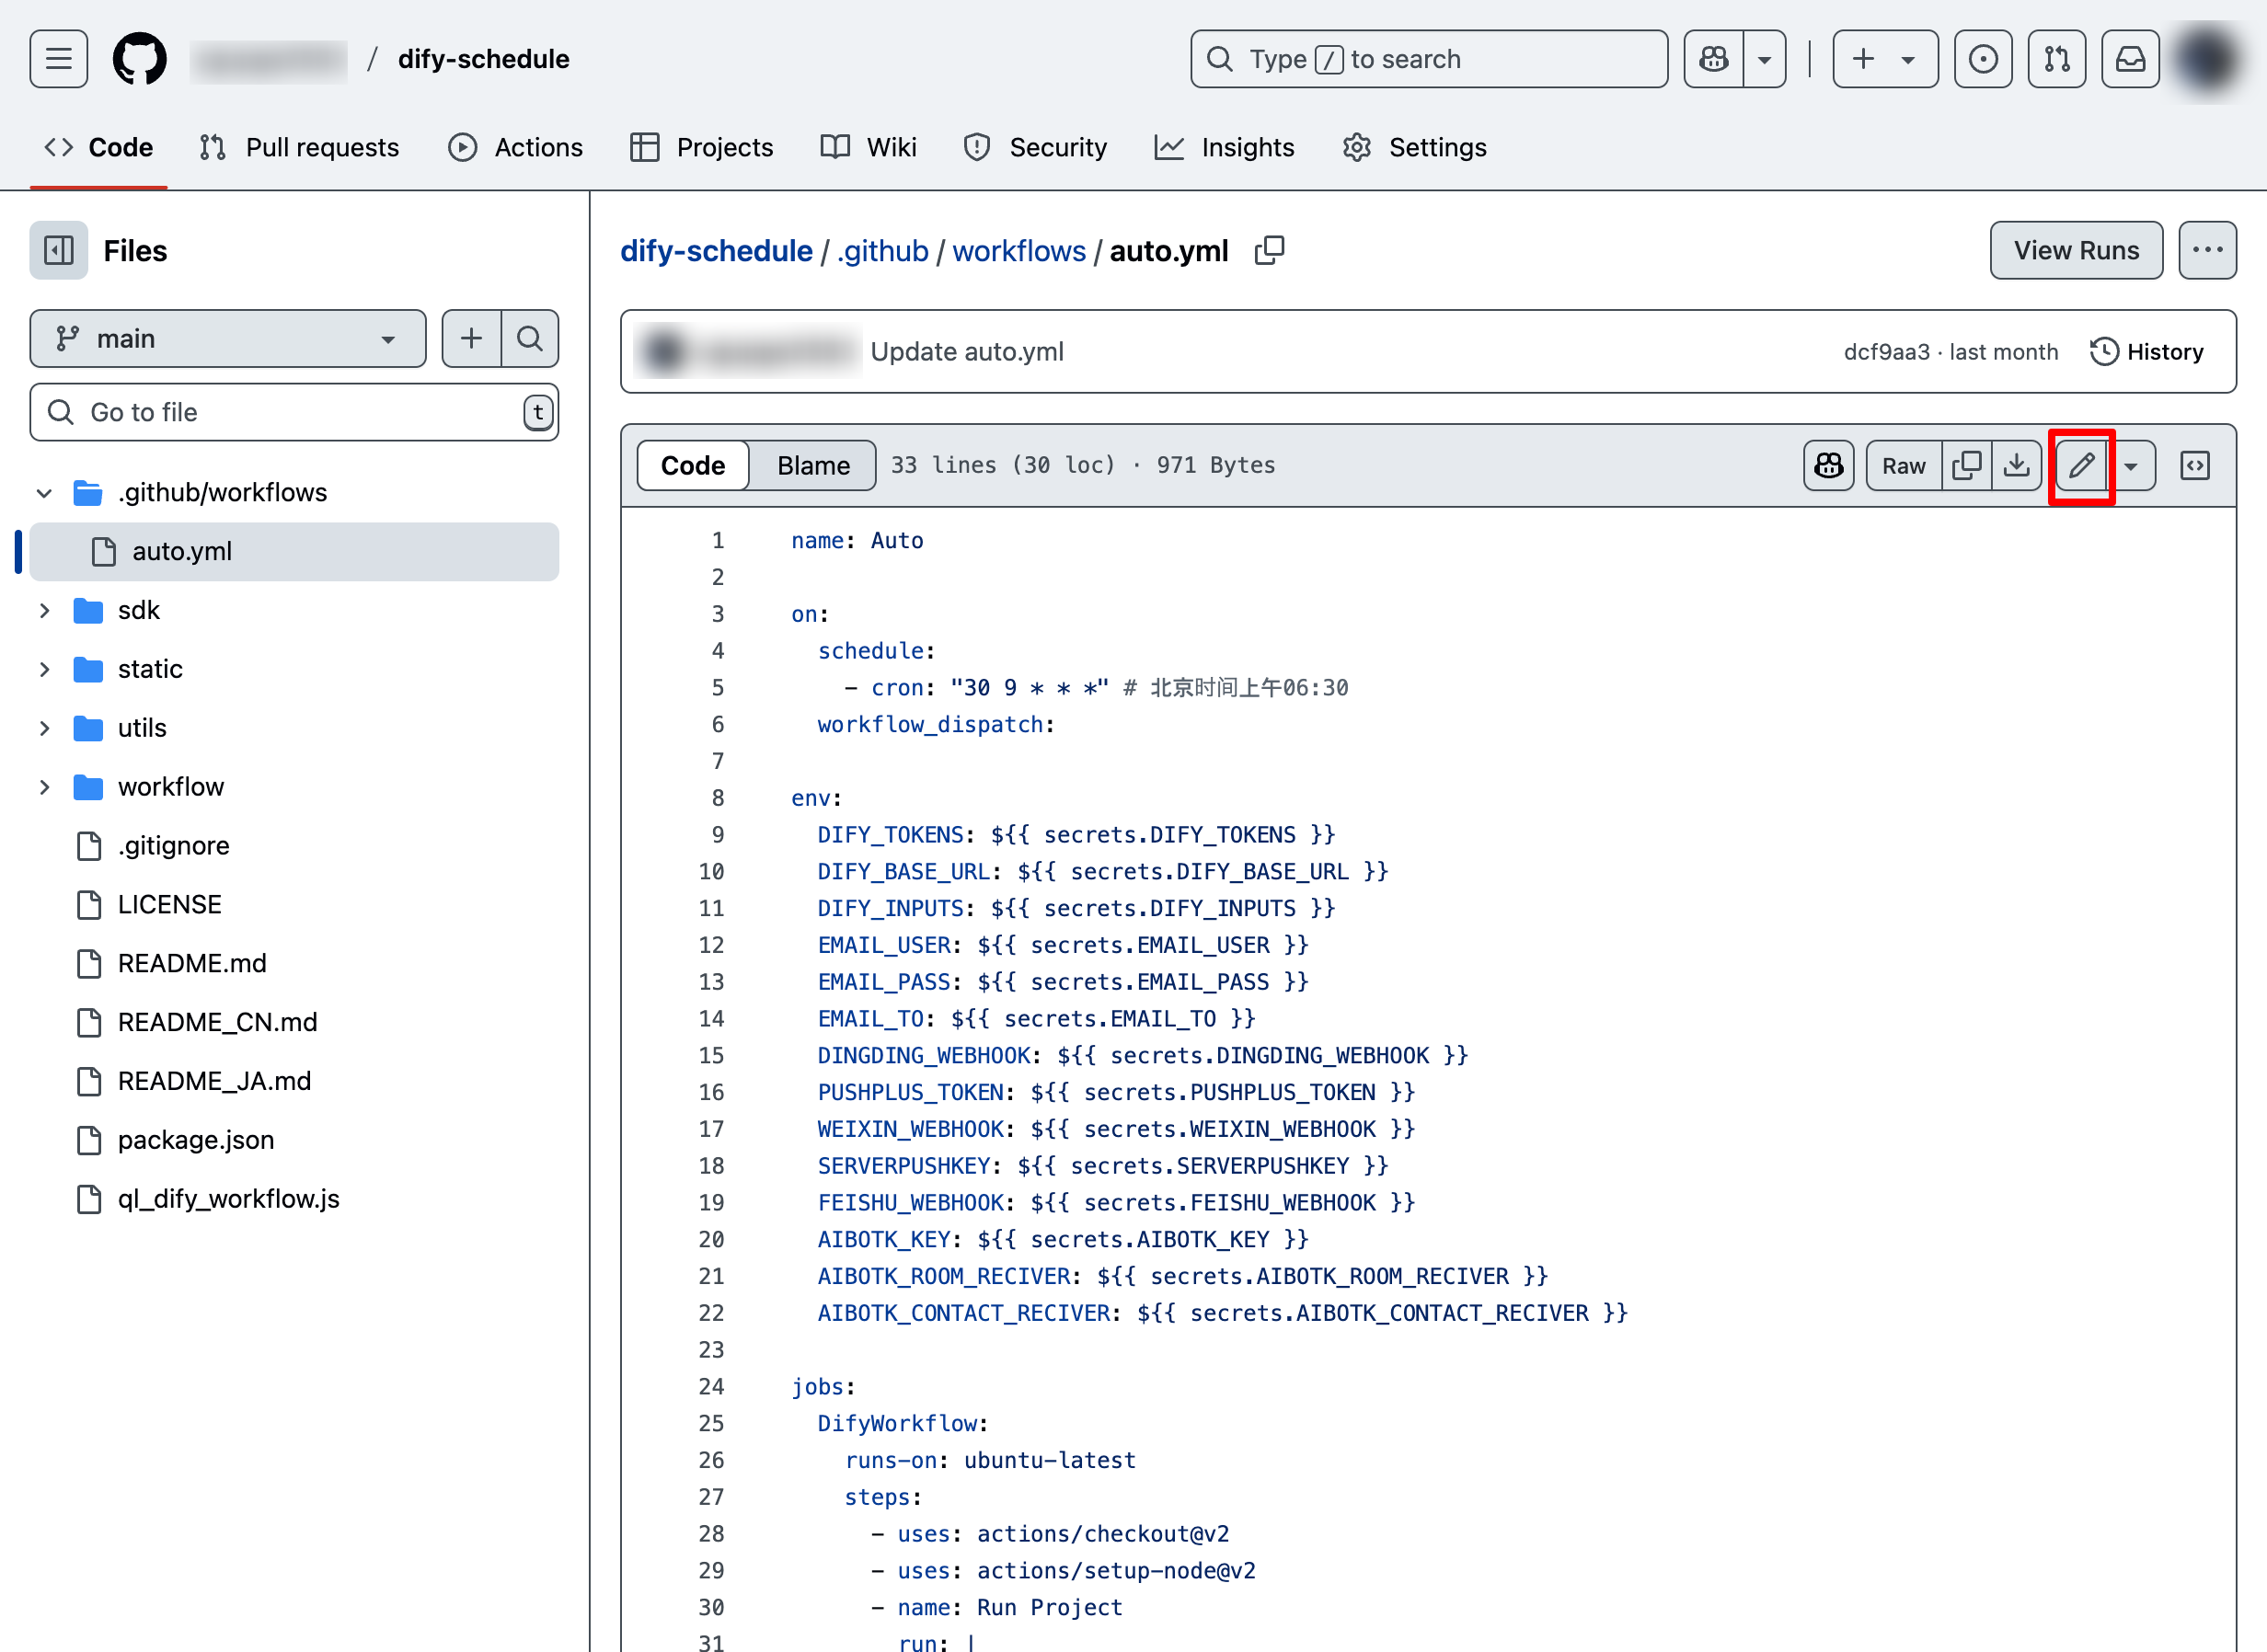The width and height of the screenshot is (2267, 1652).
Task: Copy the file path icon
Action: point(1269,250)
